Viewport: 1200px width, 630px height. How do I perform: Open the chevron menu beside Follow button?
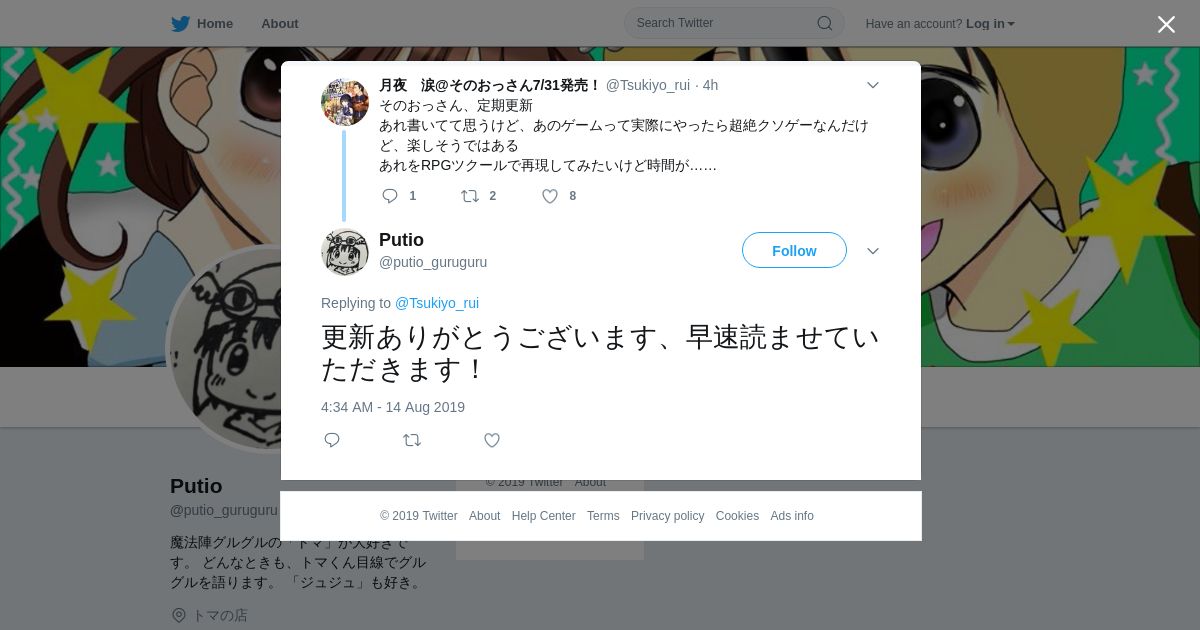click(873, 251)
